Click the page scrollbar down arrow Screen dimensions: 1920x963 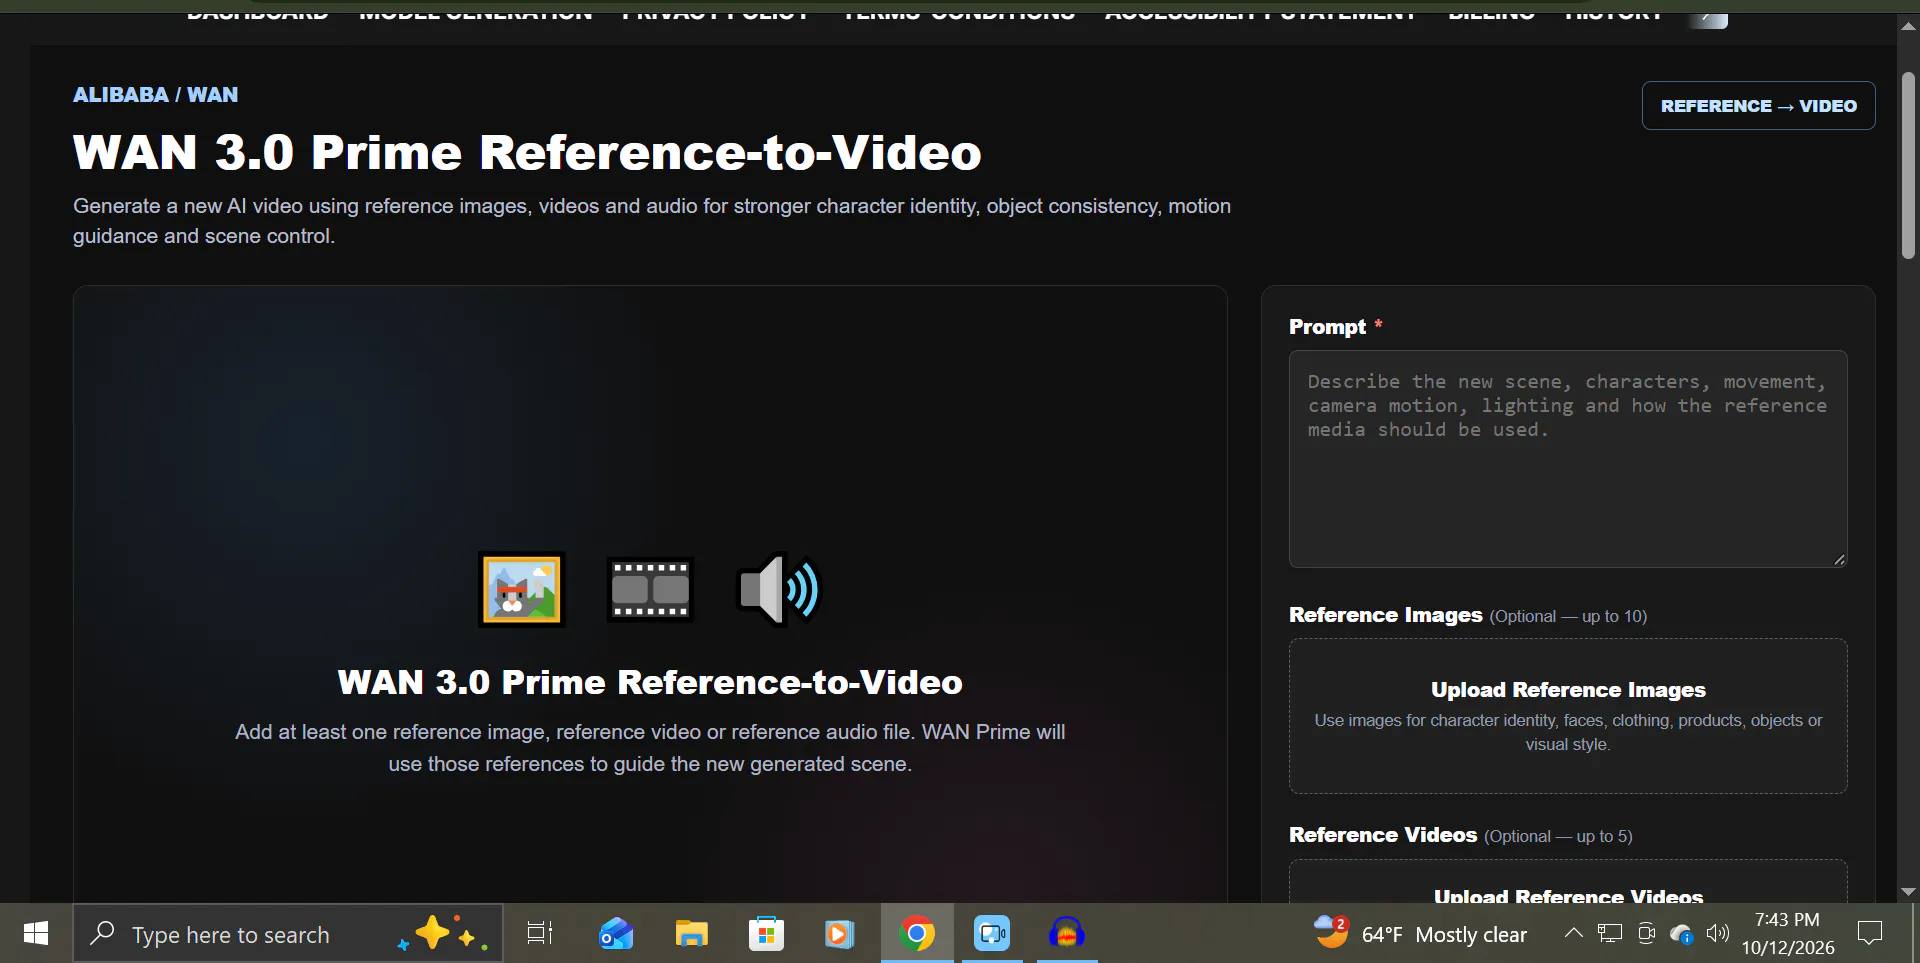click(1908, 891)
